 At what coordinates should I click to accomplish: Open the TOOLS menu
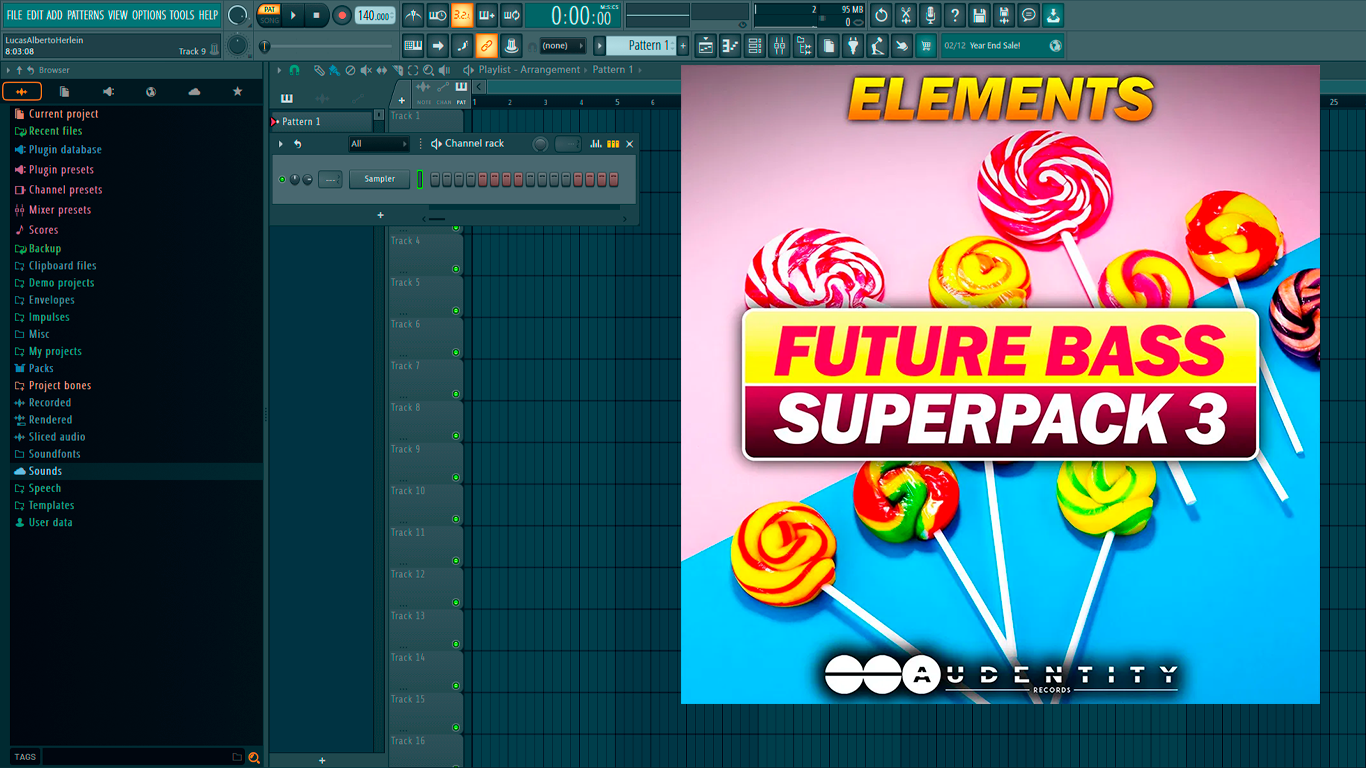pos(182,15)
